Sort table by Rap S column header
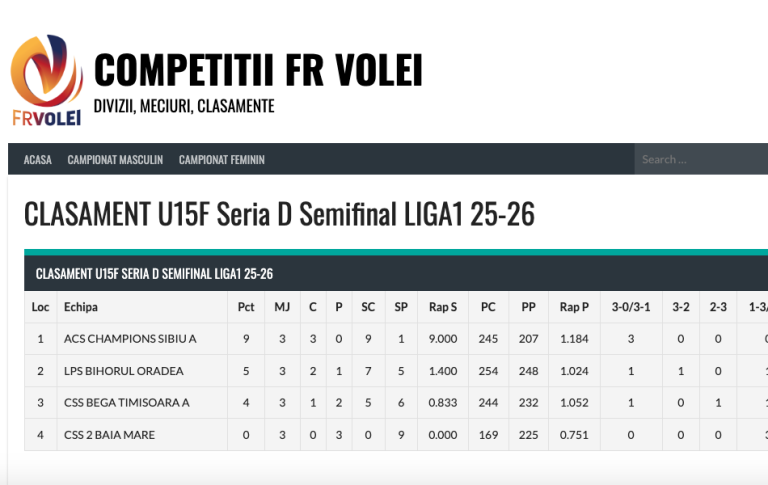The image size is (768, 485). pos(443,307)
